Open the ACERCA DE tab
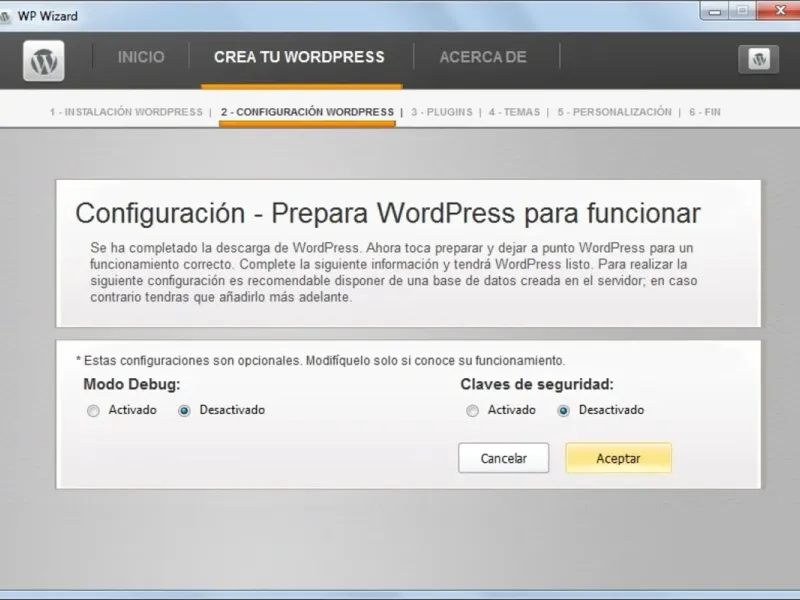 tap(483, 57)
